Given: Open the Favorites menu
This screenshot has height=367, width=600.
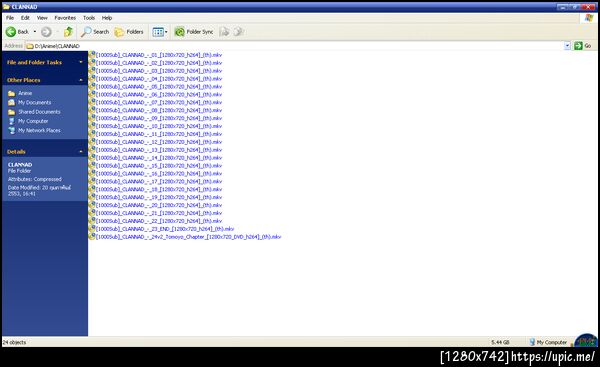Looking at the screenshot, I should (65, 18).
